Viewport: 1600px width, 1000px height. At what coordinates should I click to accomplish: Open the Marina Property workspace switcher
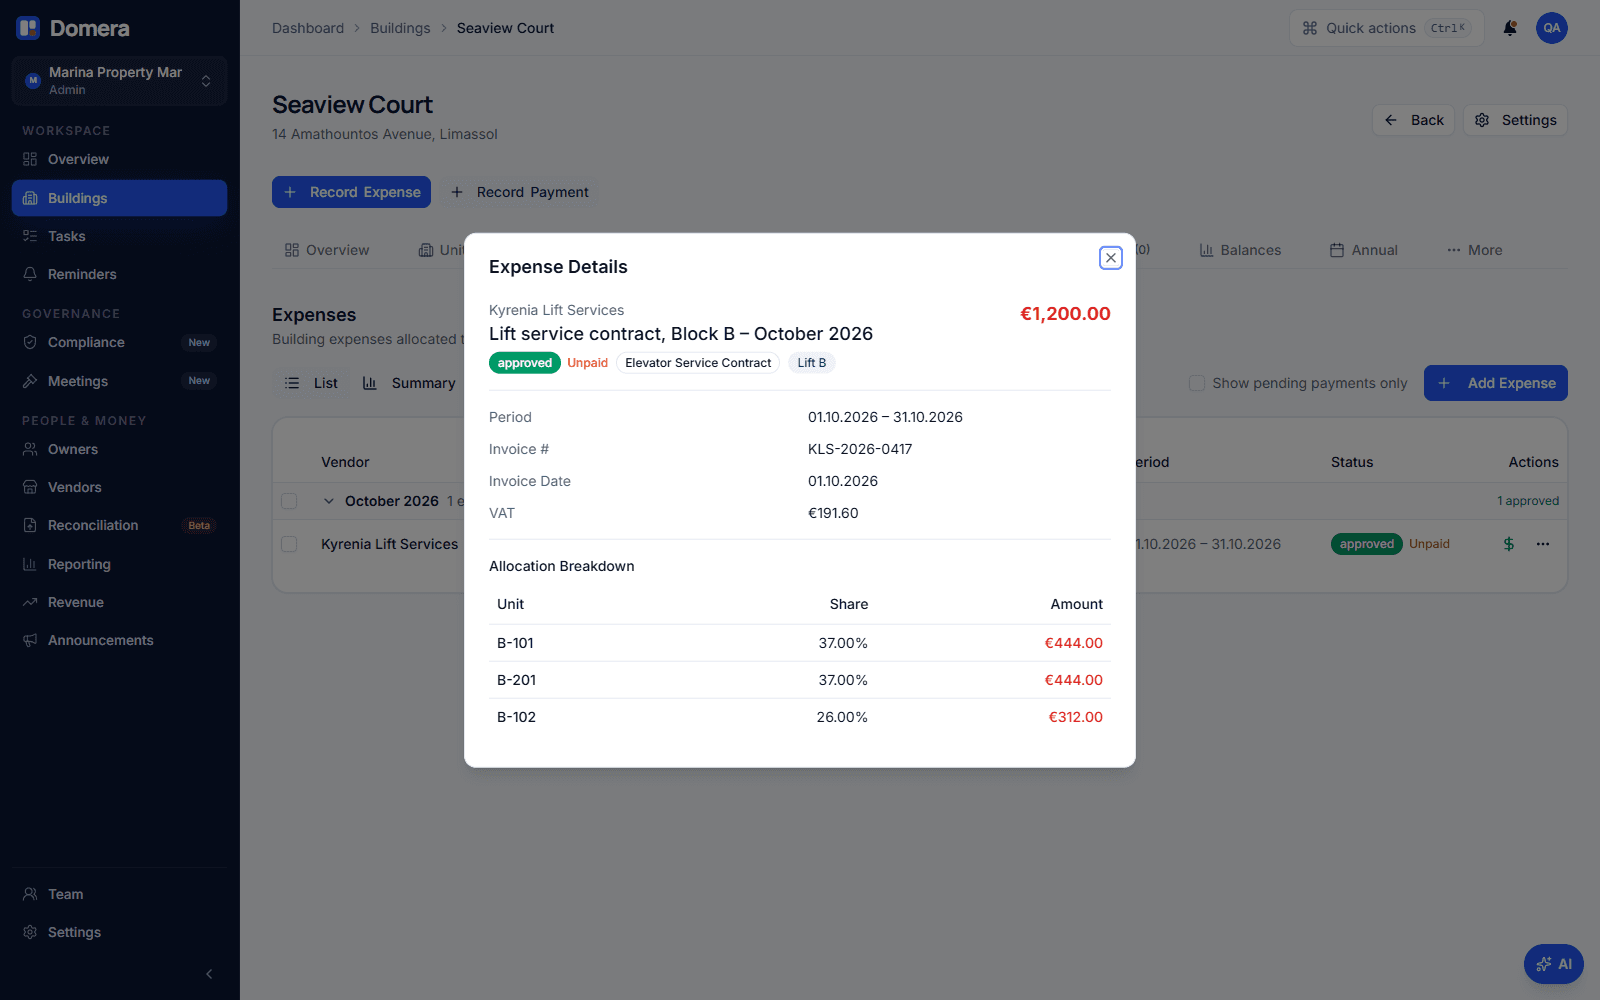(120, 80)
